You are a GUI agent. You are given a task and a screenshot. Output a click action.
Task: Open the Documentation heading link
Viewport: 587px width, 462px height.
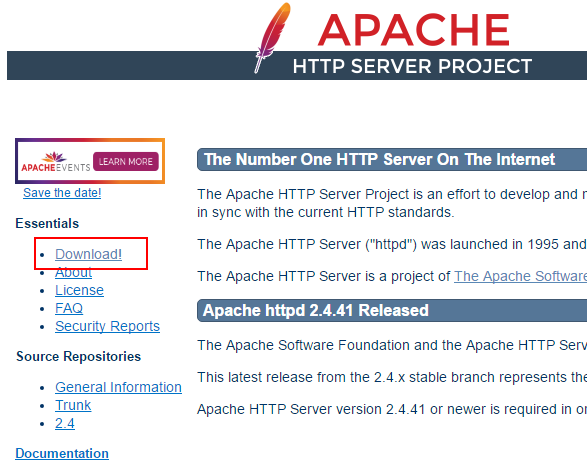[62, 453]
